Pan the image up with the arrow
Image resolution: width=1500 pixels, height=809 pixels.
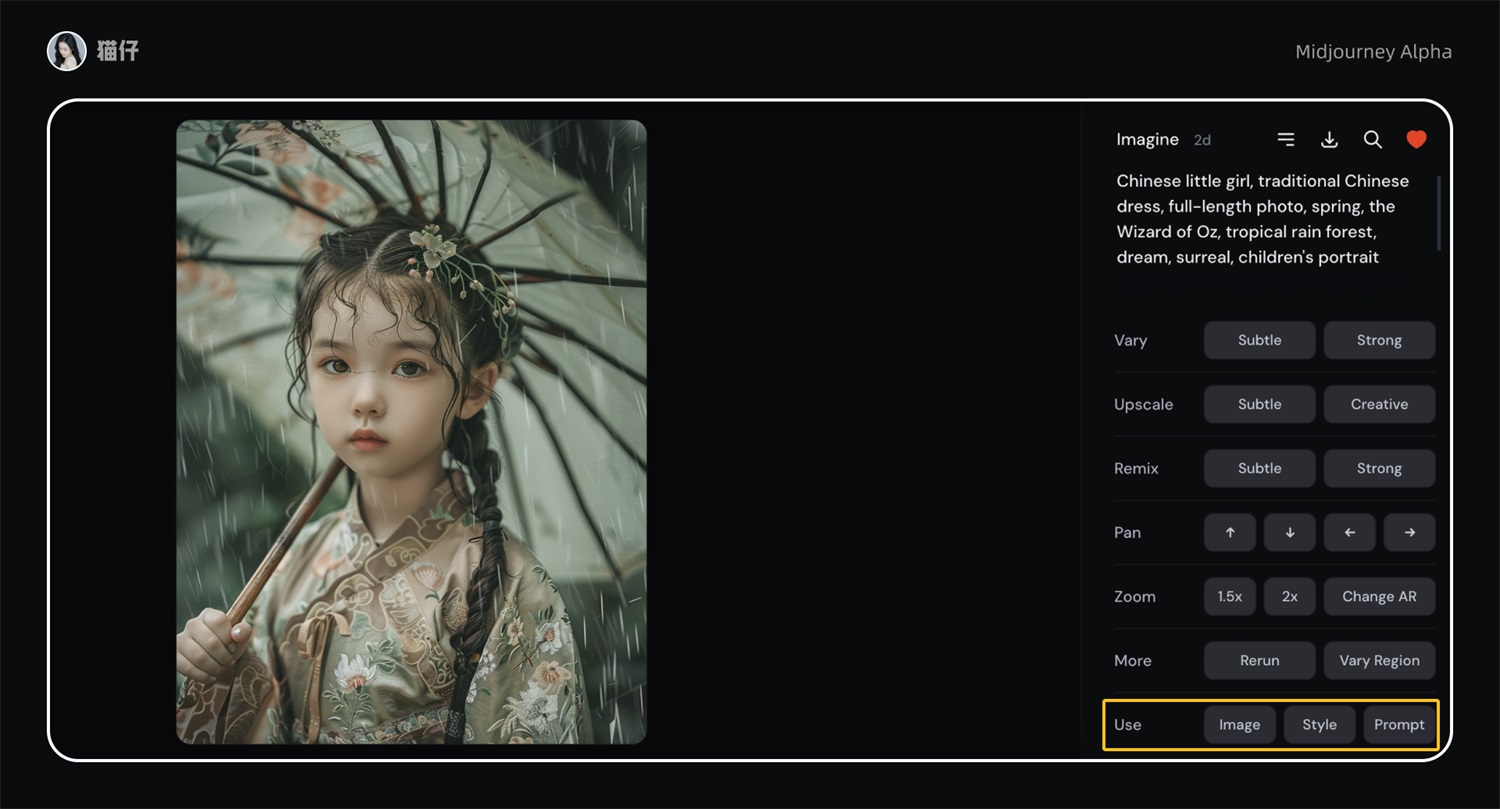pos(1230,533)
